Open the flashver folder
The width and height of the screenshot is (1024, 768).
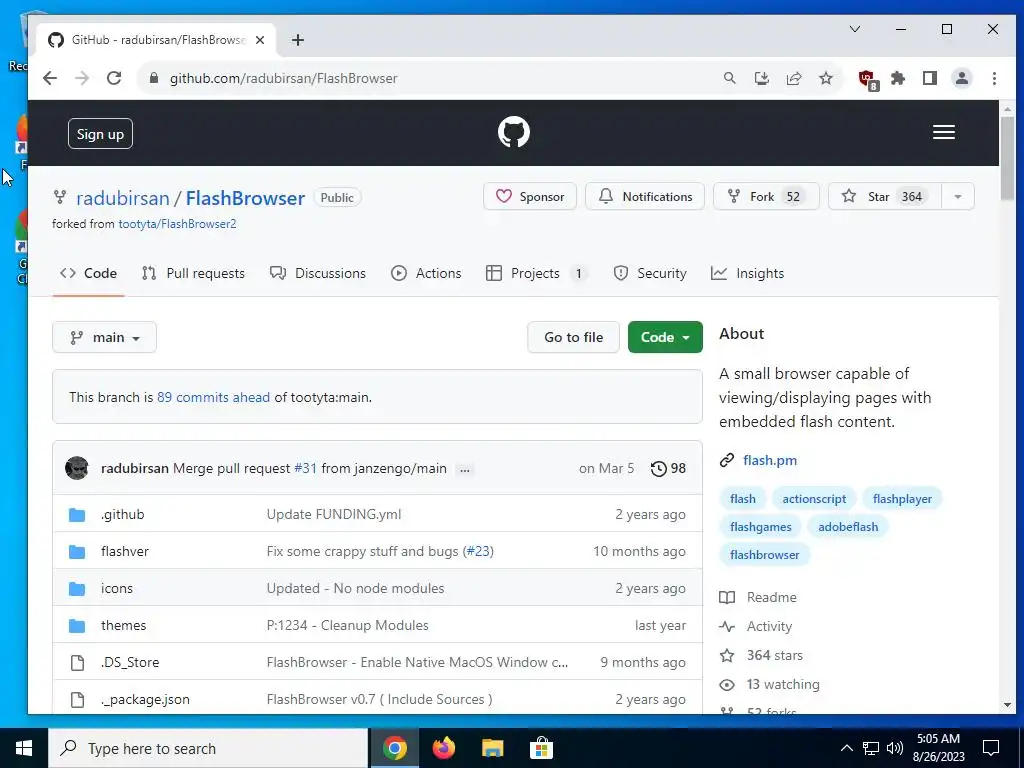pos(125,552)
